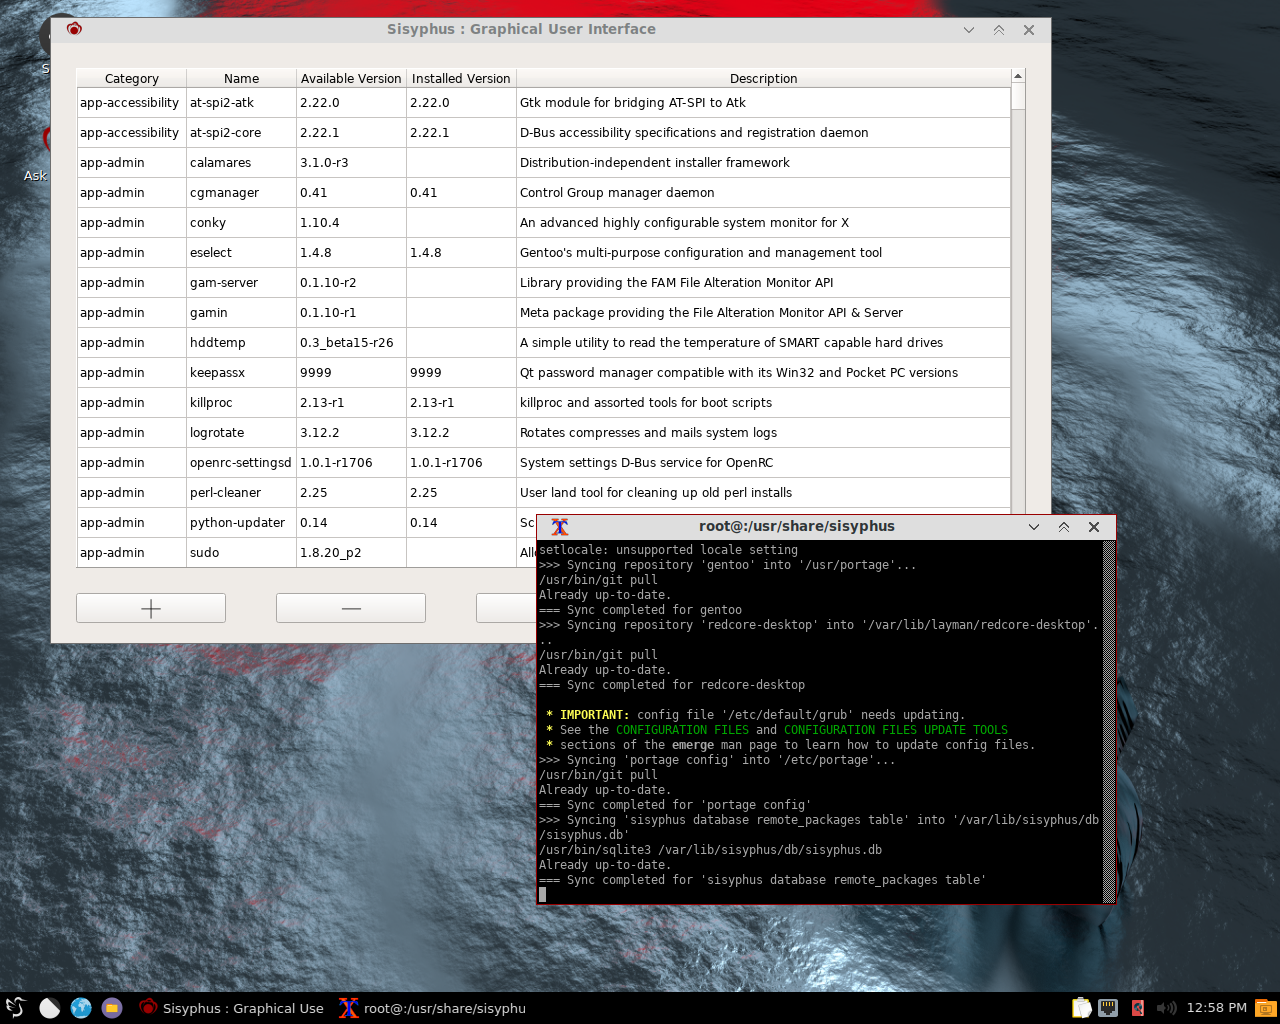Click the Sisyphus window title bar icon
Viewport: 1280px width, 1024px height.
[74, 29]
